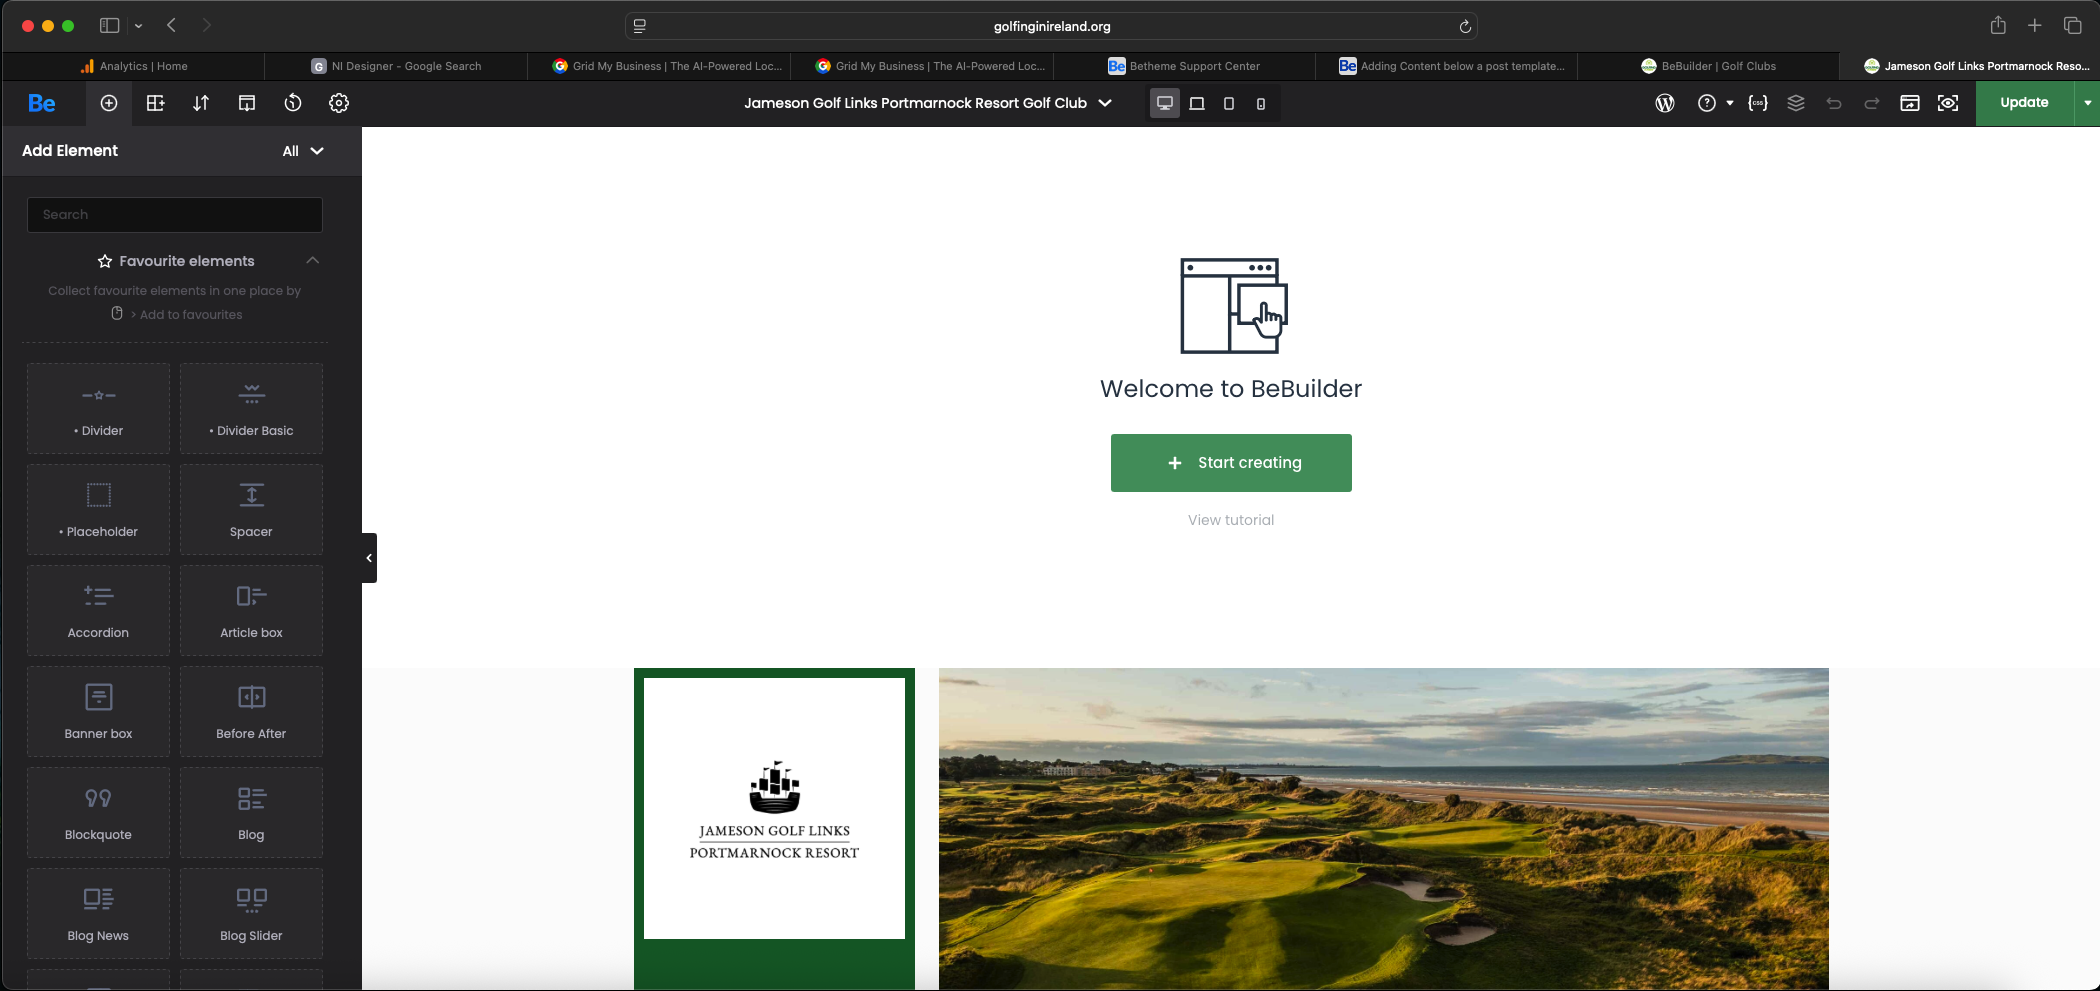Expand the Update button dropdown arrow

[x=2087, y=103]
